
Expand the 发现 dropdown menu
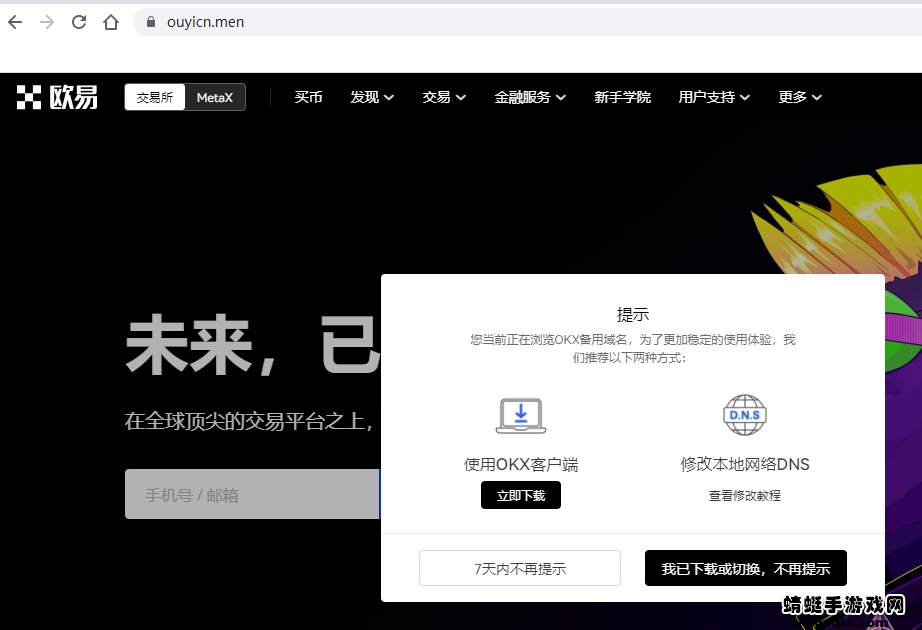tap(372, 97)
